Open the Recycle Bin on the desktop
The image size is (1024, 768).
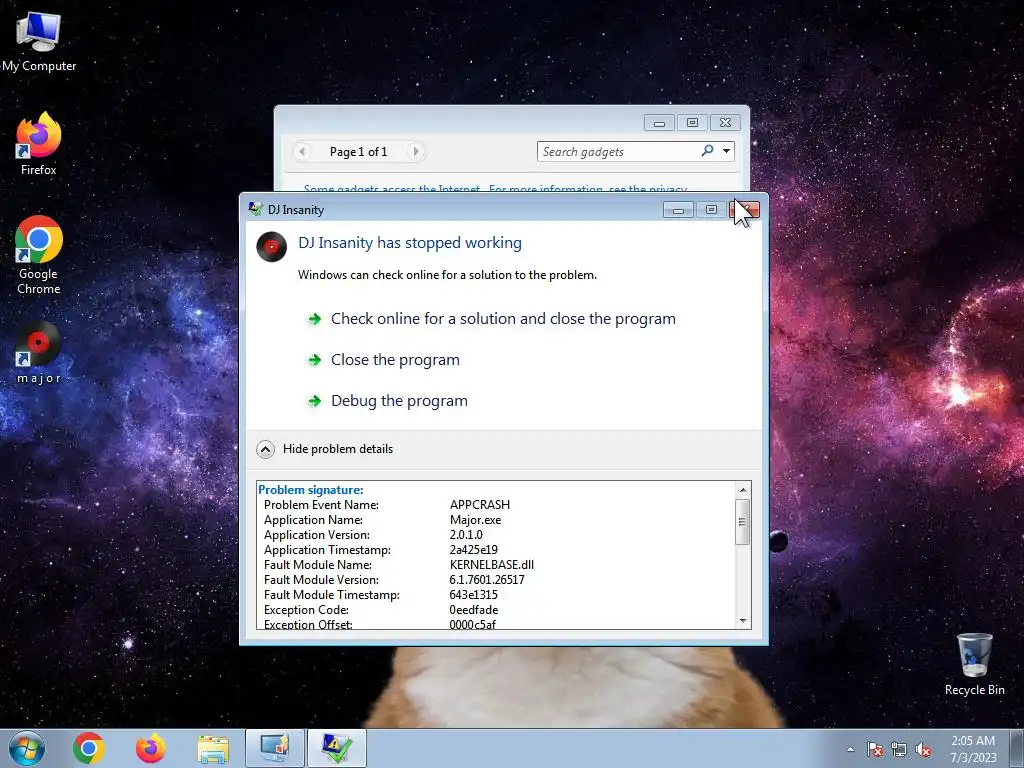974,664
